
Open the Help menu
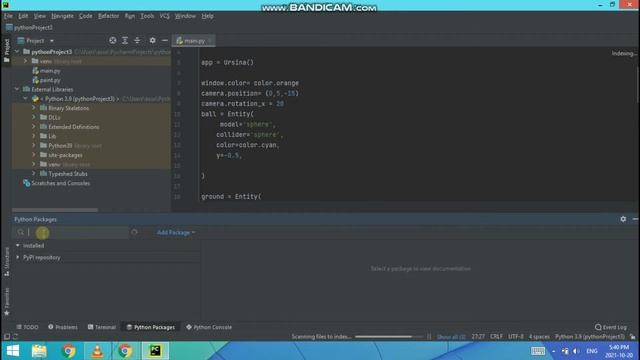click(207, 16)
